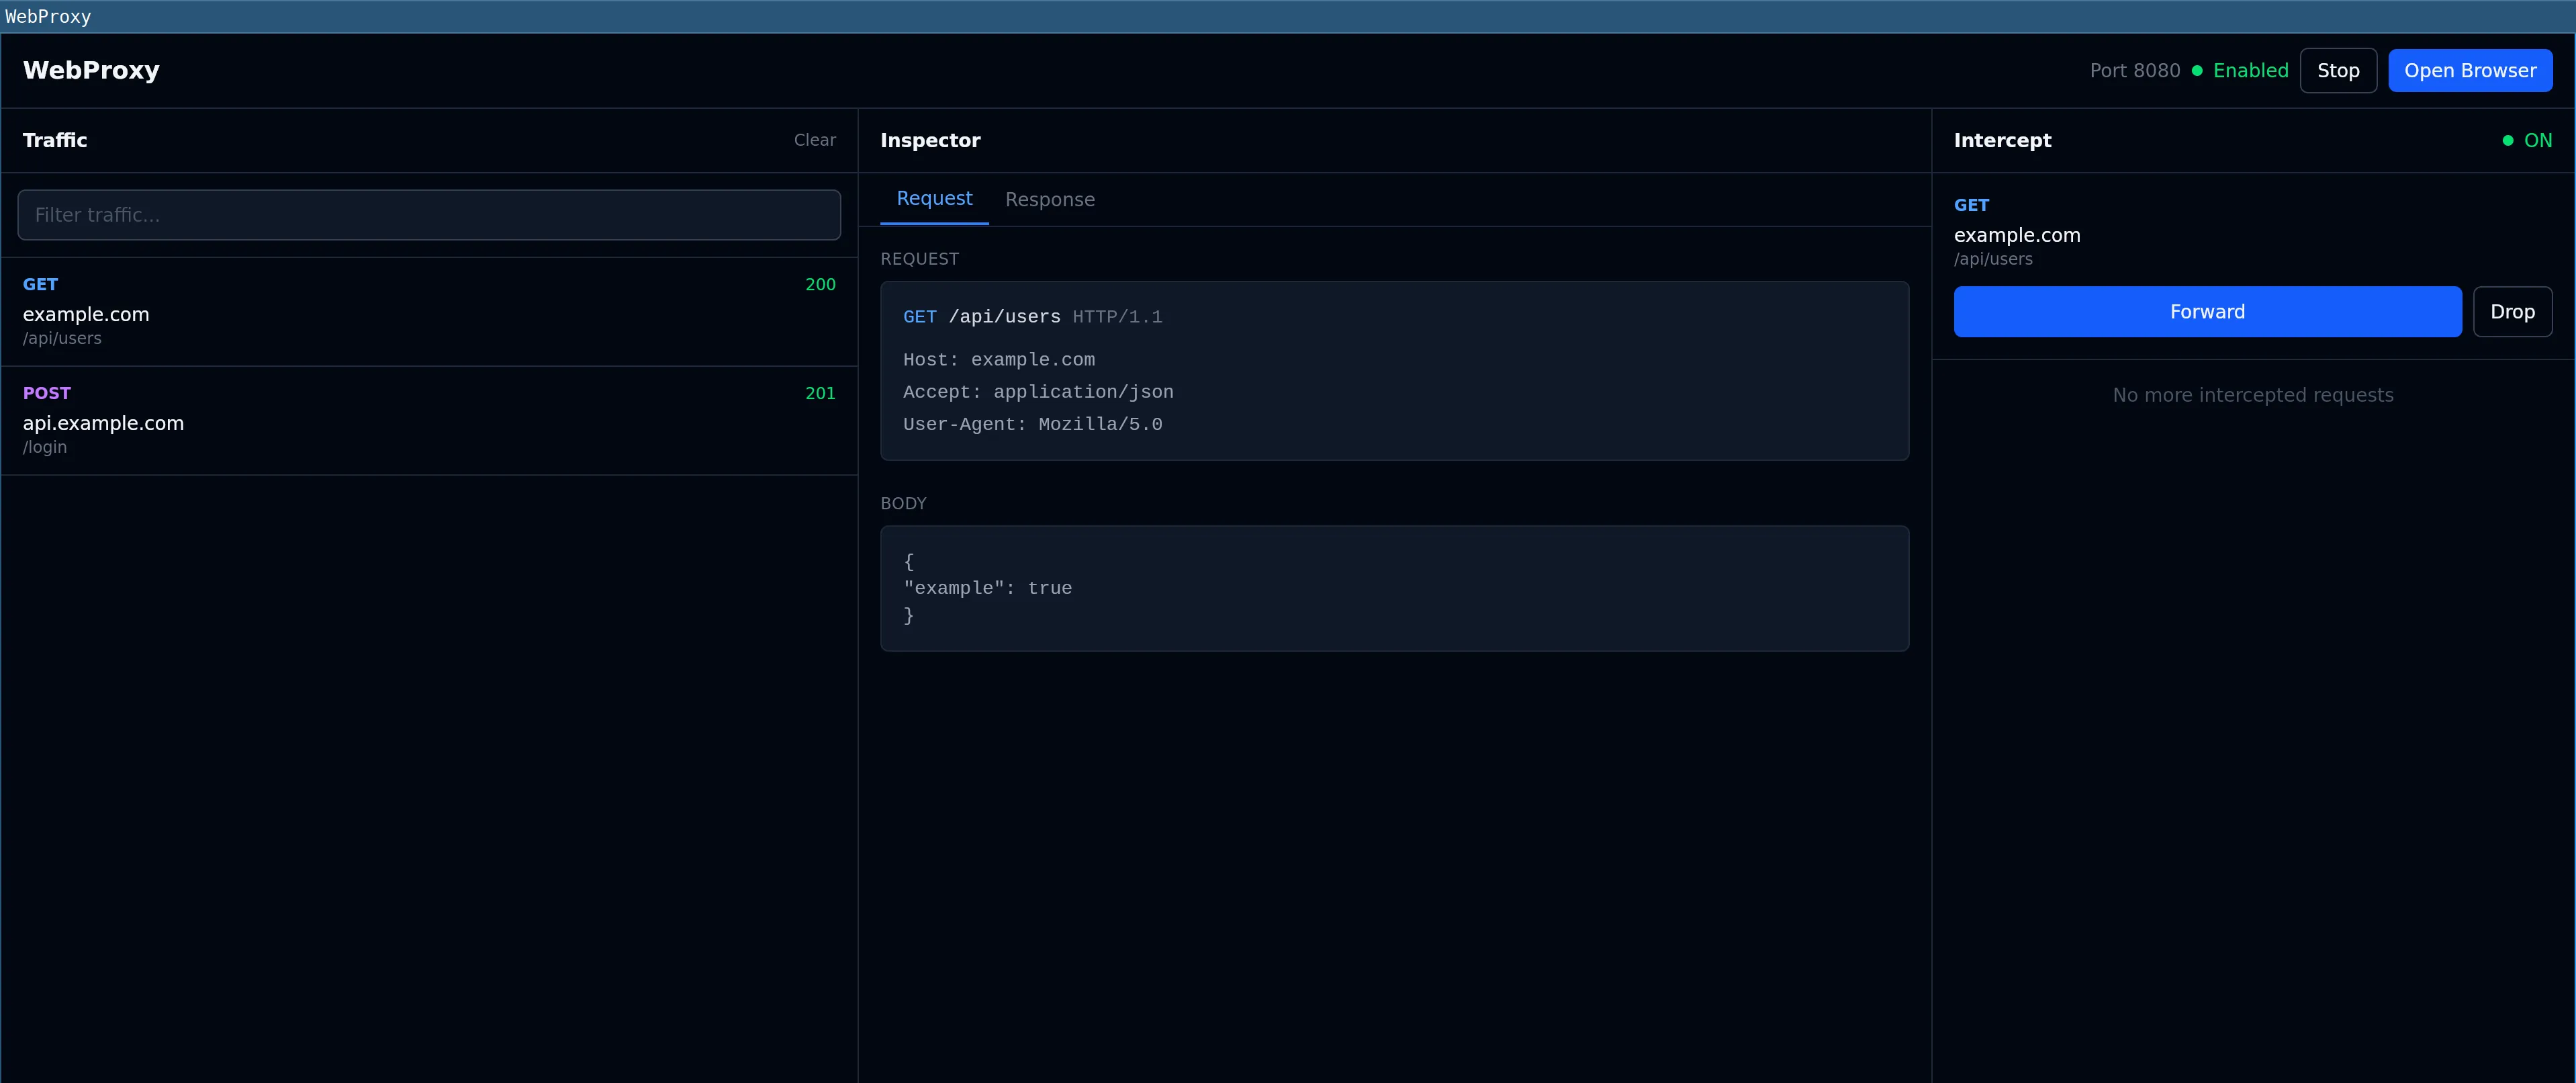Switch to the Response tab
This screenshot has width=2576, height=1083.
(1050, 200)
